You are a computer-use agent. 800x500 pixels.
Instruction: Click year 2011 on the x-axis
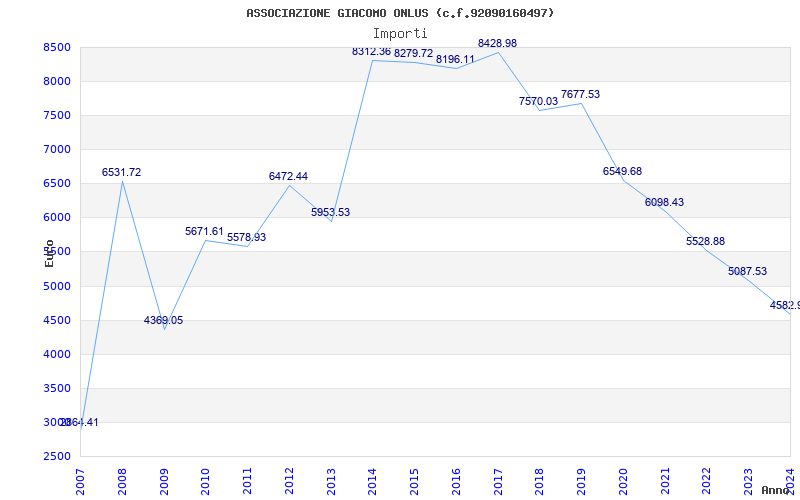click(x=247, y=482)
